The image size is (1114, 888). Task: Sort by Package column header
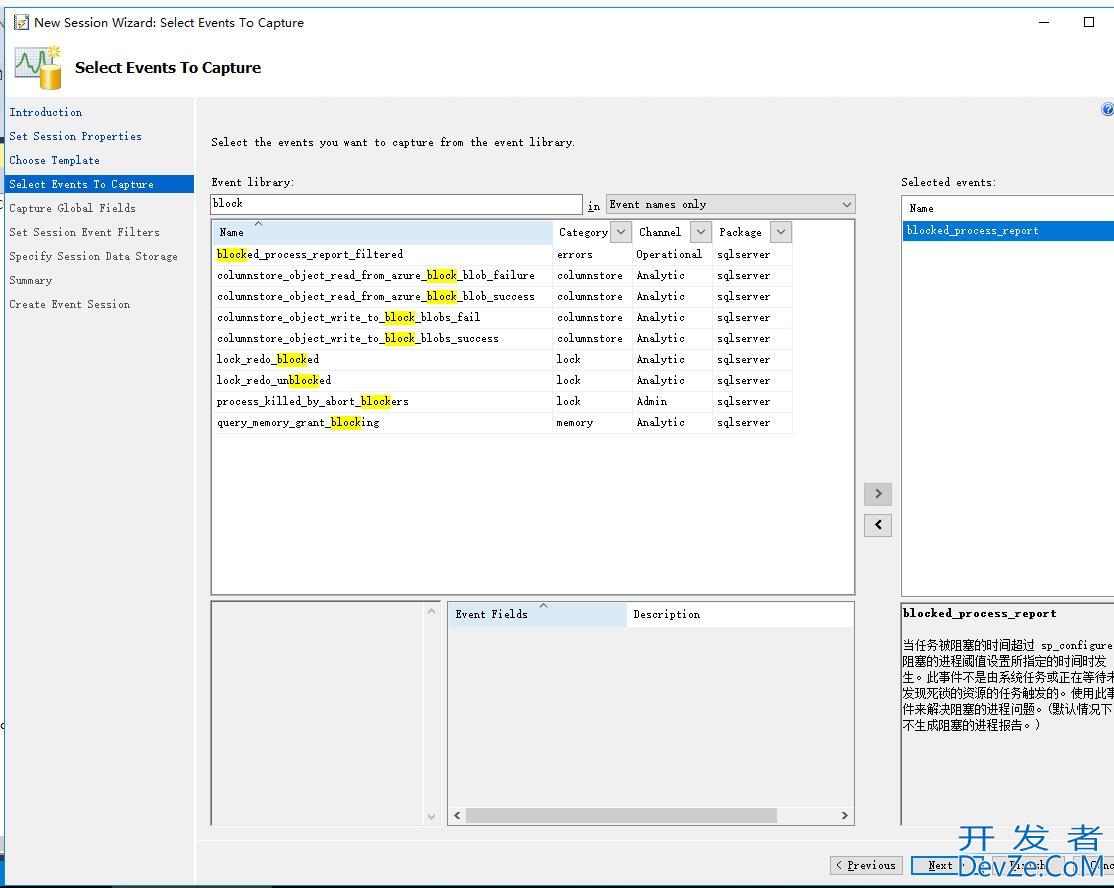(x=740, y=232)
